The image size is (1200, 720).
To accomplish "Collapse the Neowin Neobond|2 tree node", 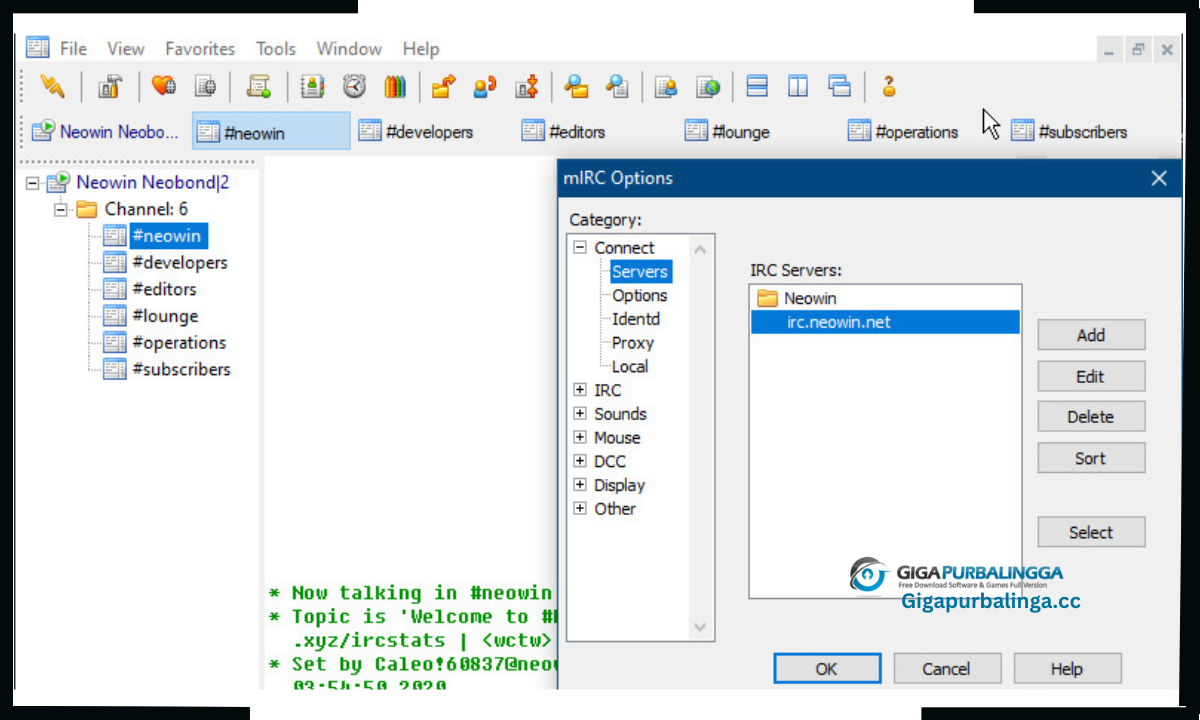I will pos(33,183).
